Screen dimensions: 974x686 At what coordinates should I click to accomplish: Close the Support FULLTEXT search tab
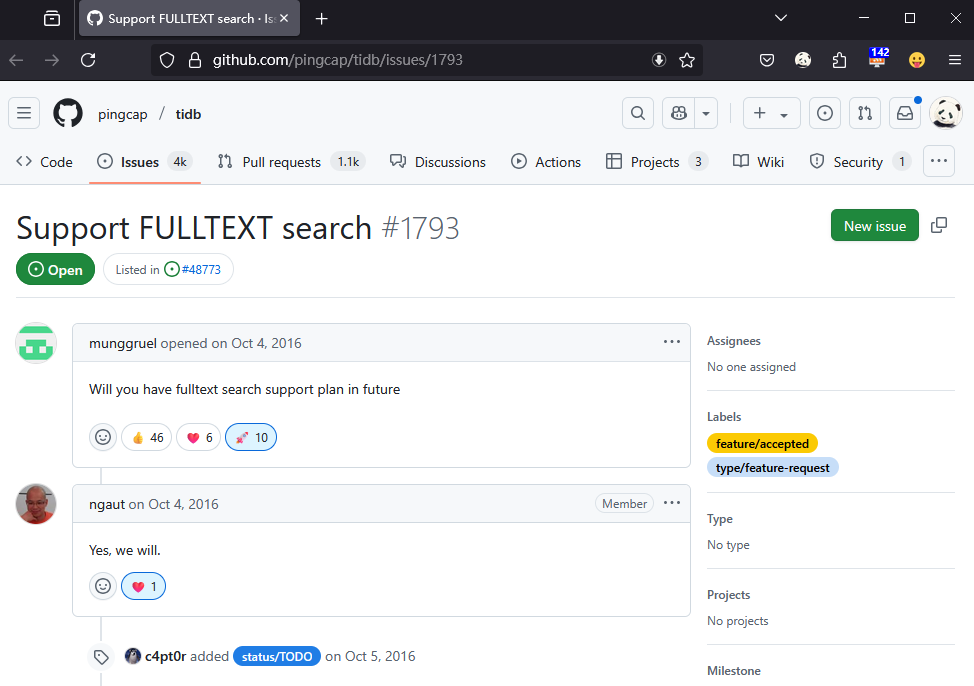[x=284, y=19]
